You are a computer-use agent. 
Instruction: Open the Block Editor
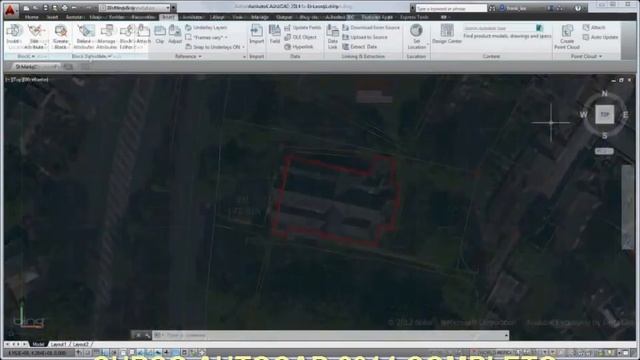(x=127, y=36)
